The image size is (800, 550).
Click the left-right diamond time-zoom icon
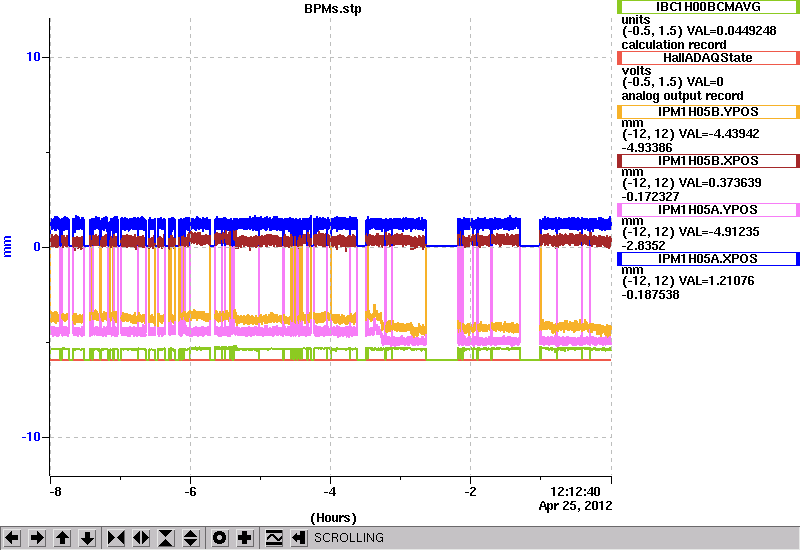[141, 538]
